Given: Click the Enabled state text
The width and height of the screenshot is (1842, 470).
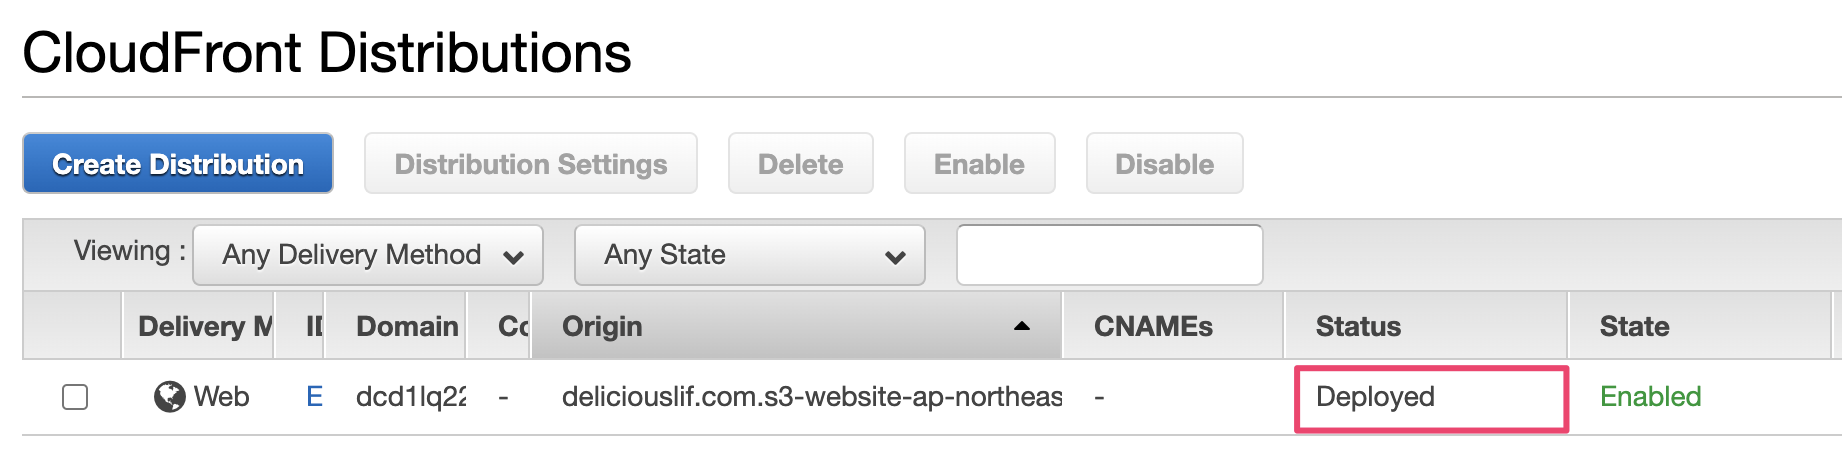Looking at the screenshot, I should click(x=1650, y=397).
